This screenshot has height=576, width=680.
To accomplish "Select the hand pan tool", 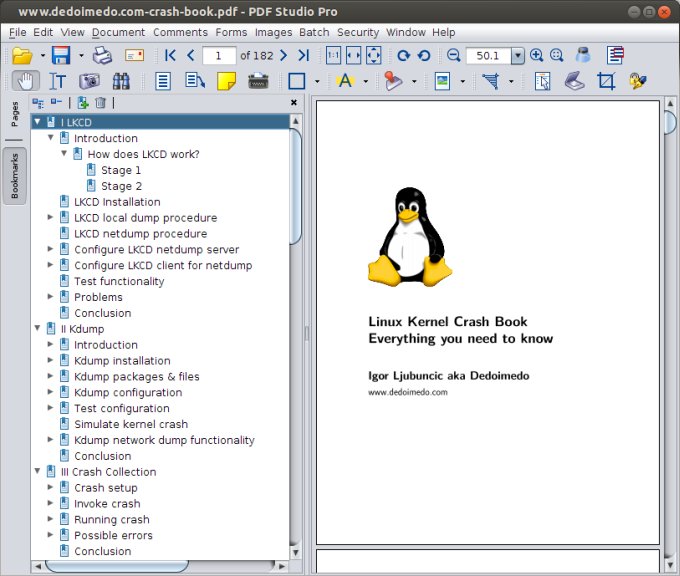I will [x=26, y=81].
